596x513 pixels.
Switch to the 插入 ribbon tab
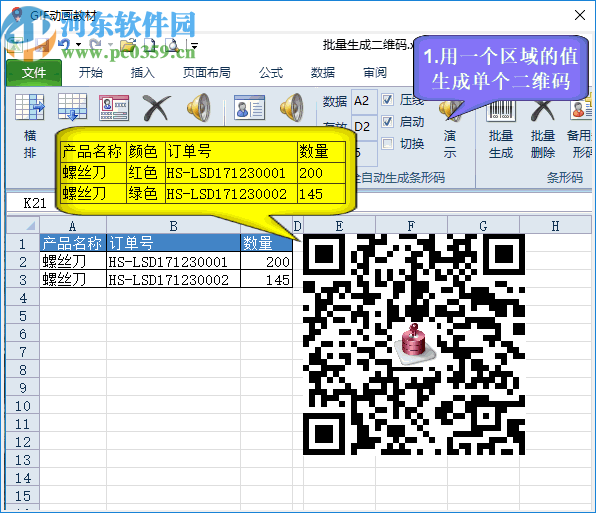(x=143, y=72)
